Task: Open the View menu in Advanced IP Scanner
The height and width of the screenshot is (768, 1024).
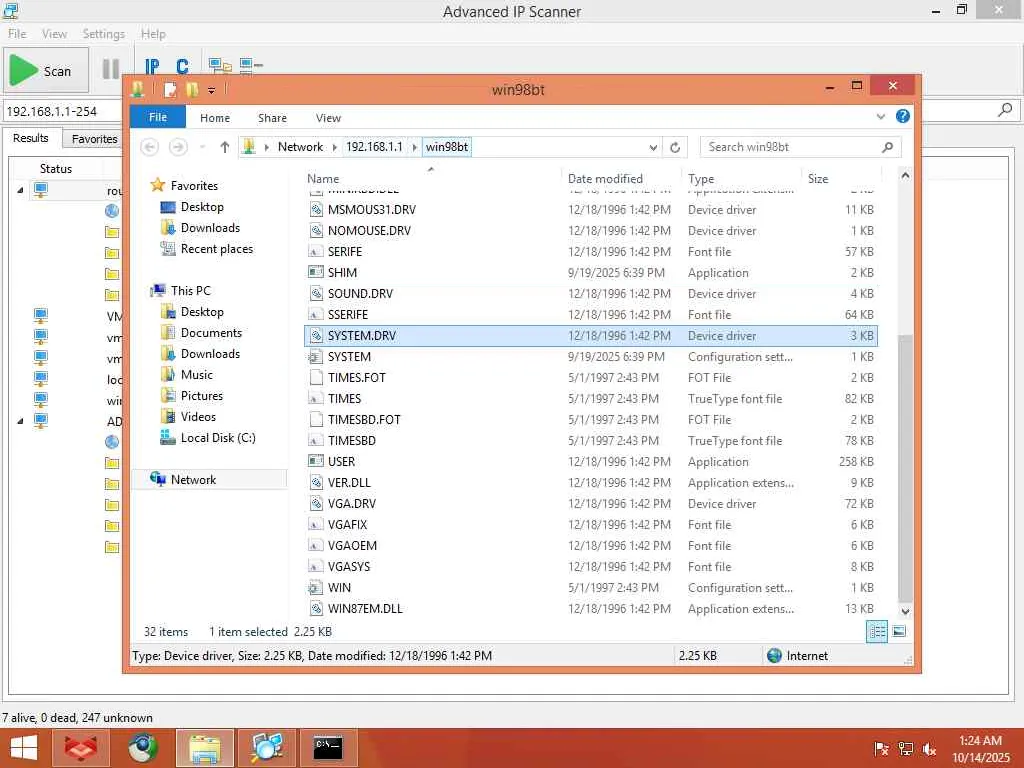Action: 54,34
